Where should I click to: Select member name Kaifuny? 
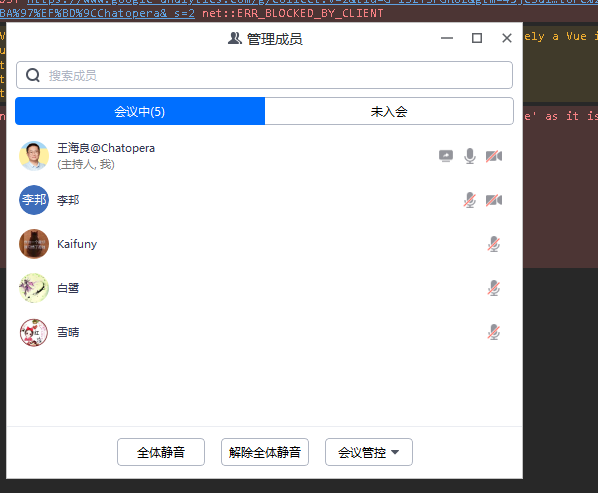[77, 244]
